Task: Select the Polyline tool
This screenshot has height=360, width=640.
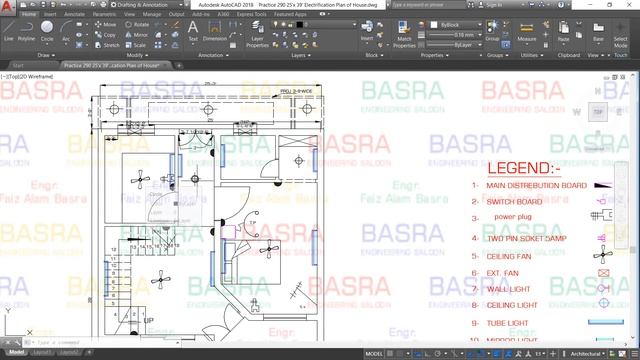Action: tap(26, 31)
